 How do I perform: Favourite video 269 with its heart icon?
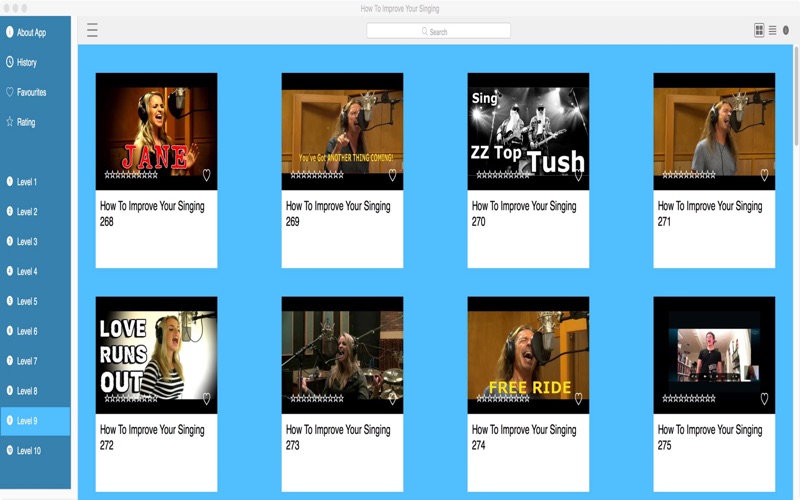(392, 175)
